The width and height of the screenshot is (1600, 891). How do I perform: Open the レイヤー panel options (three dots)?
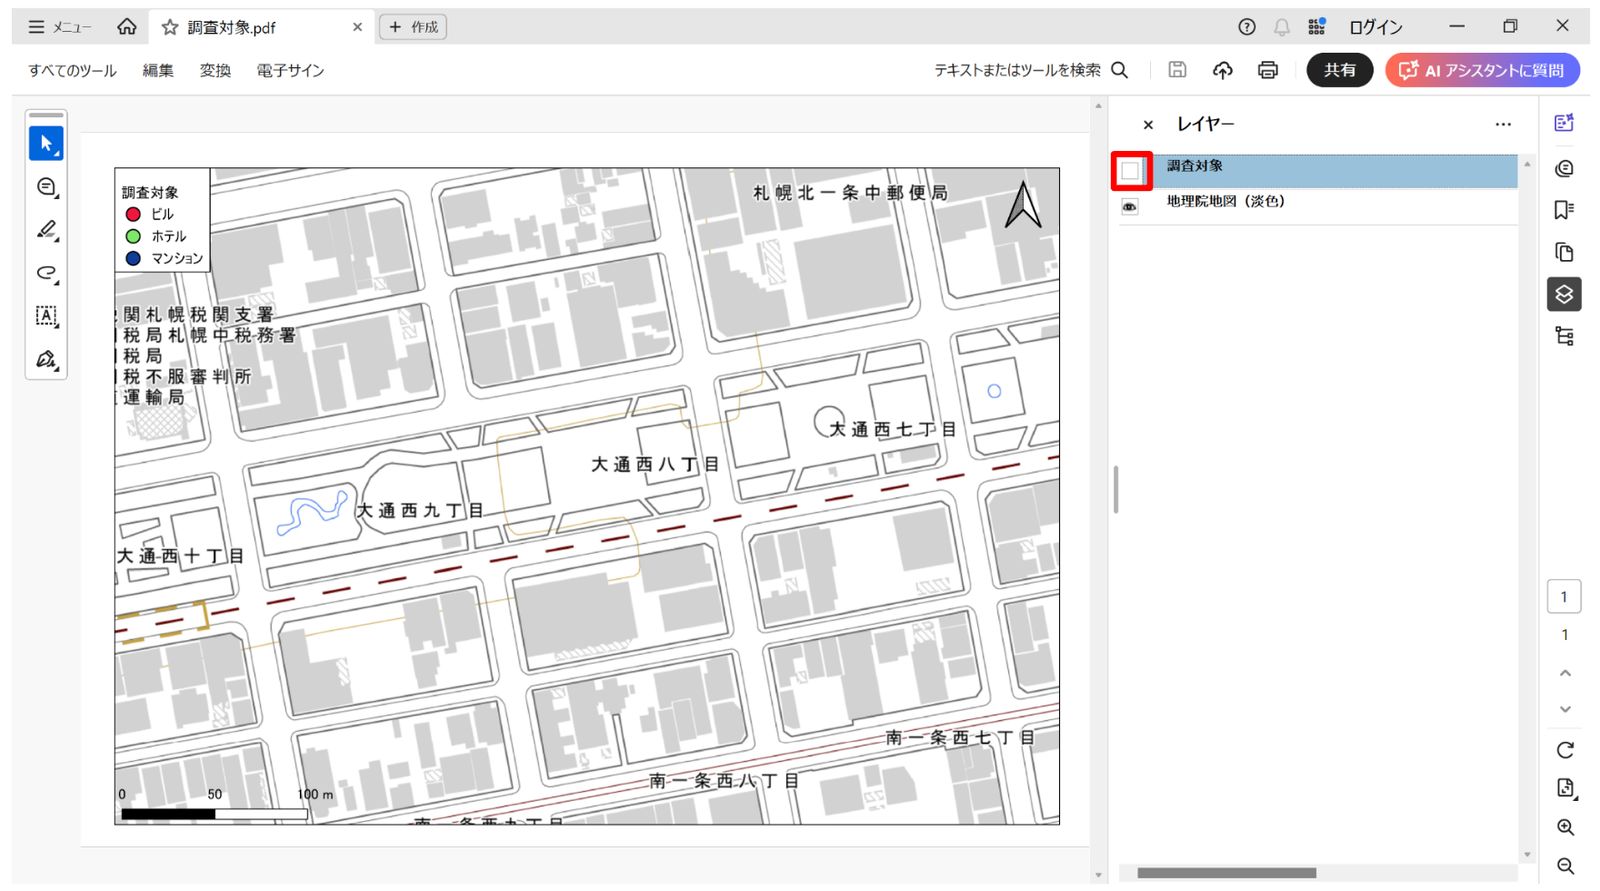[1503, 125]
